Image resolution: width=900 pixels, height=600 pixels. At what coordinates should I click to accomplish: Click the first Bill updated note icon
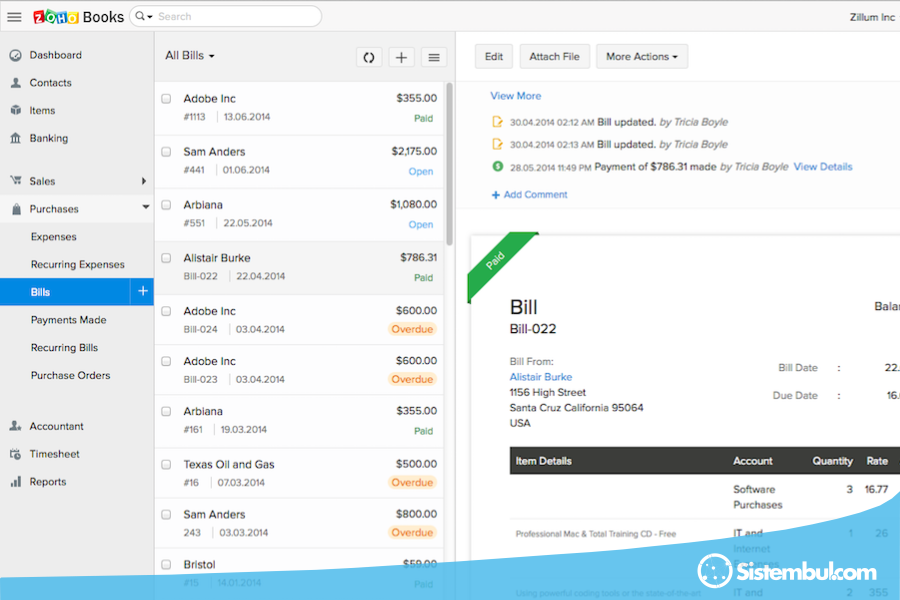pos(497,122)
